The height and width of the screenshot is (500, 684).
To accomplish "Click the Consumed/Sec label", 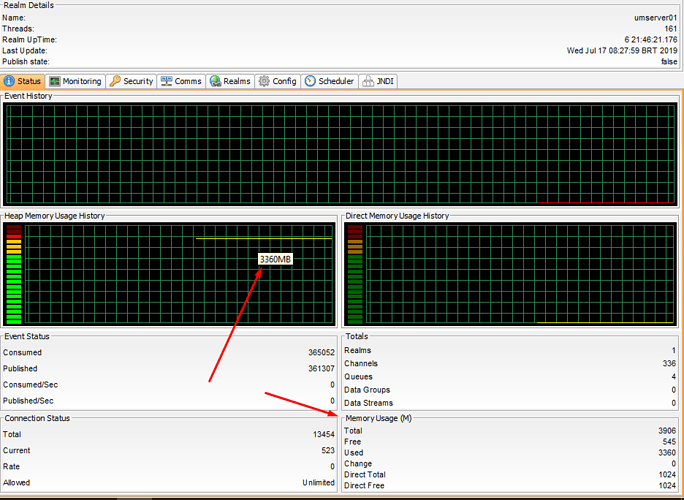I will pyautogui.click(x=31, y=385).
